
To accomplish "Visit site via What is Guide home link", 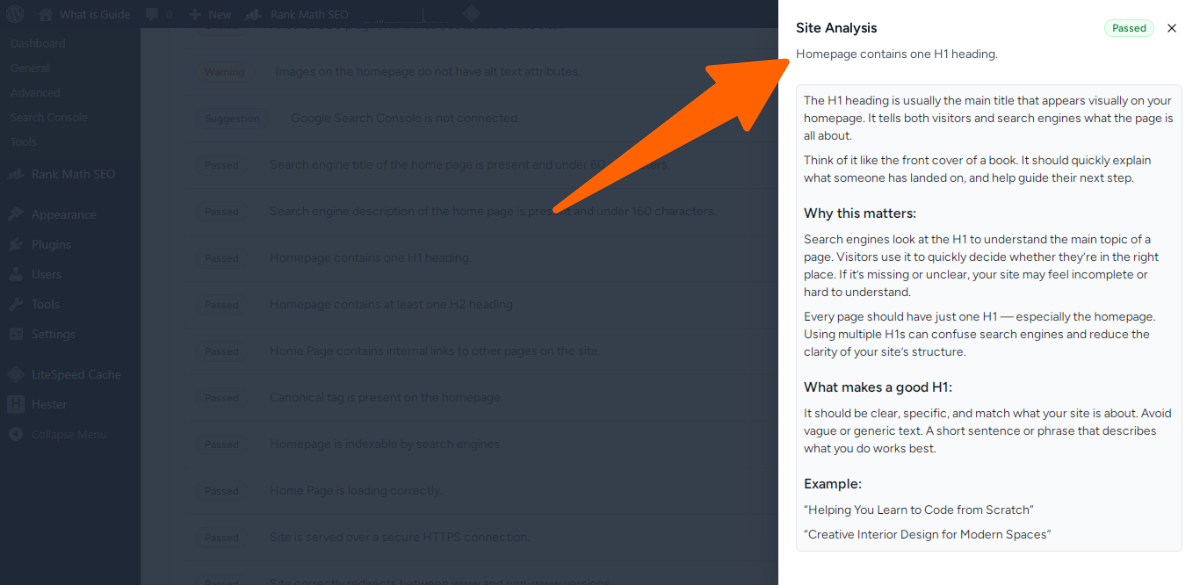I will coord(86,15).
